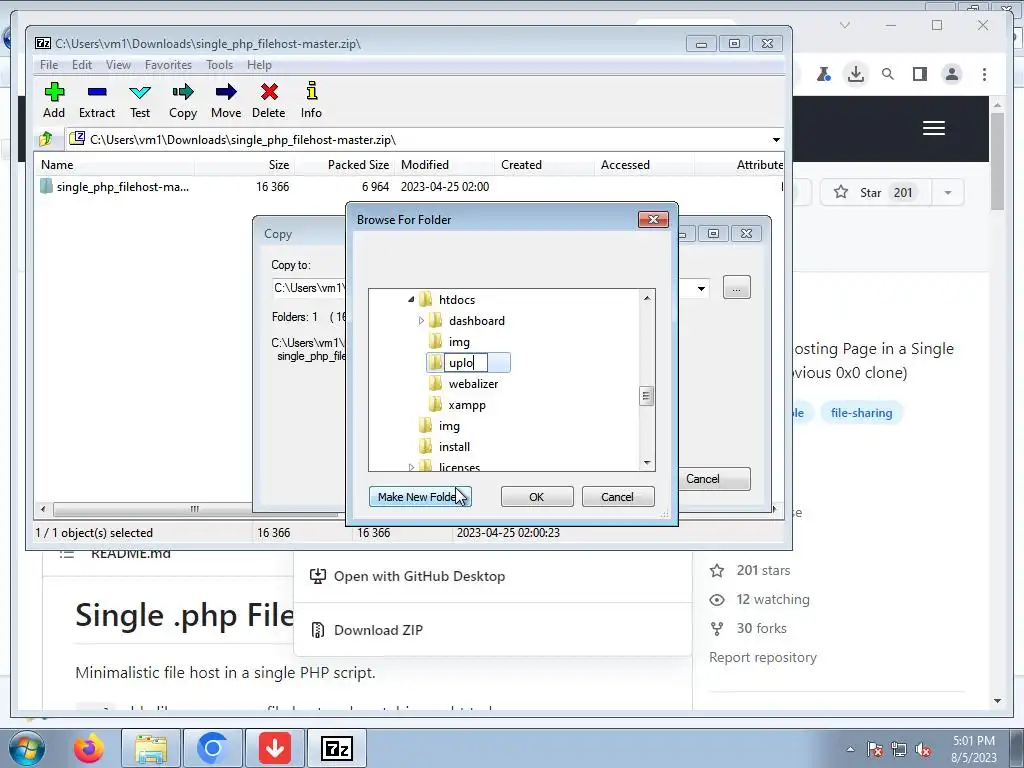Switch to 7-Zip in the taskbar
This screenshot has width=1024, height=768.
(x=336, y=748)
